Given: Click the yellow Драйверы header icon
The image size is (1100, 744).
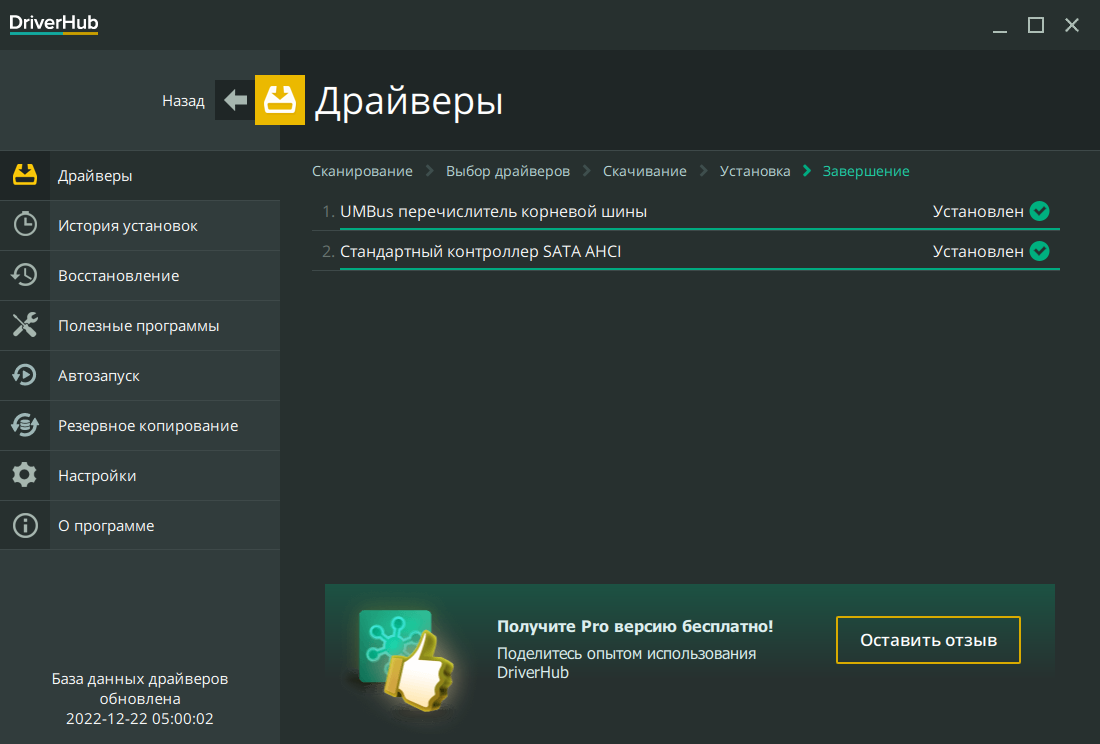Looking at the screenshot, I should click(x=280, y=100).
